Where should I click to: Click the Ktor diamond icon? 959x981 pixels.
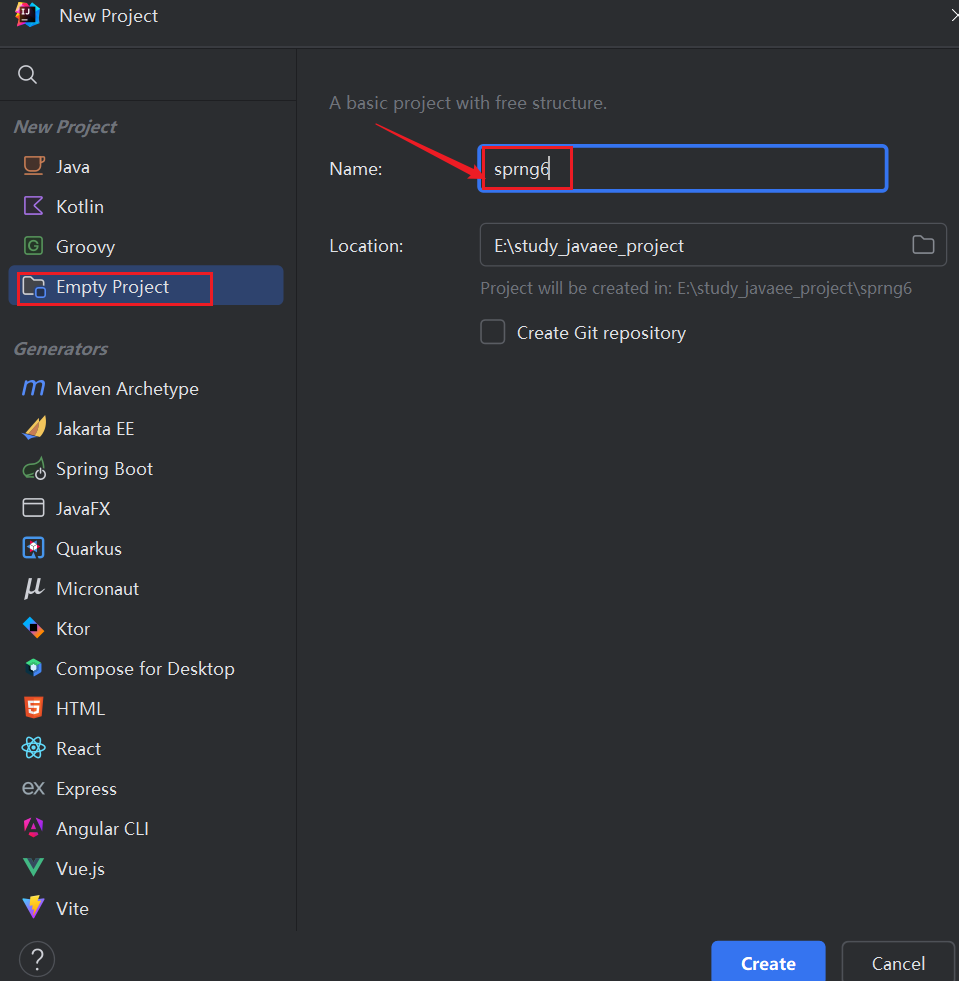(34, 628)
